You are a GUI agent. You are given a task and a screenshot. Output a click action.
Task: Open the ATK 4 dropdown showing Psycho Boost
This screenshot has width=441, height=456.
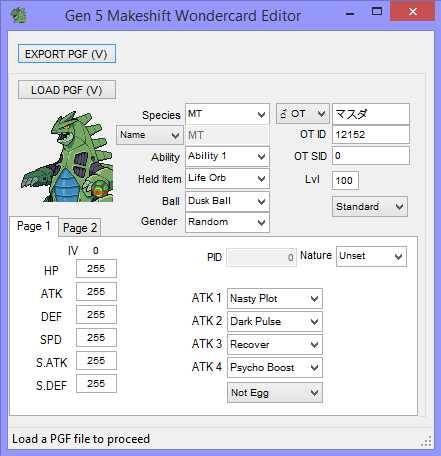(x=275, y=367)
